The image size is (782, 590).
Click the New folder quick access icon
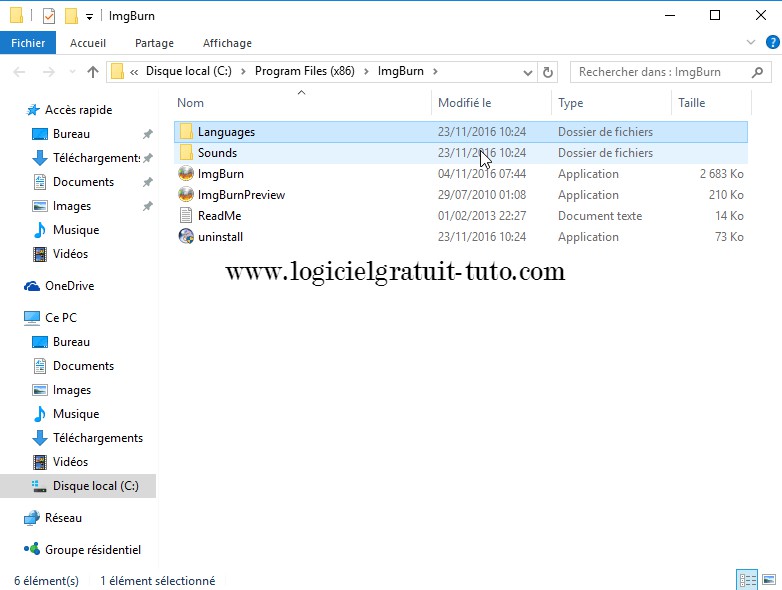click(x=71, y=16)
